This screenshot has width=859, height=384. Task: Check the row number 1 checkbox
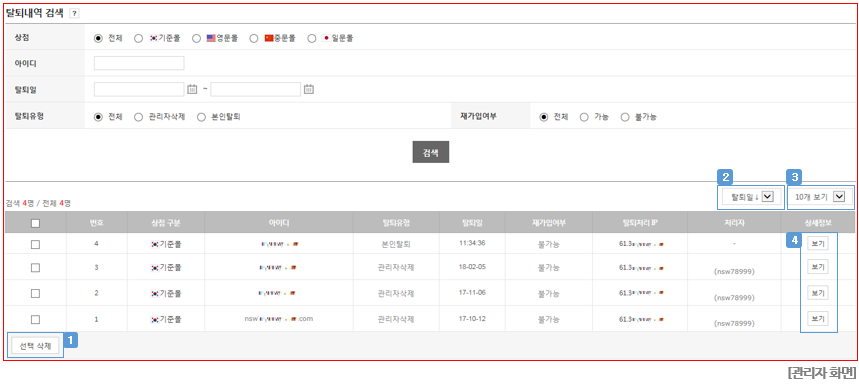36,319
